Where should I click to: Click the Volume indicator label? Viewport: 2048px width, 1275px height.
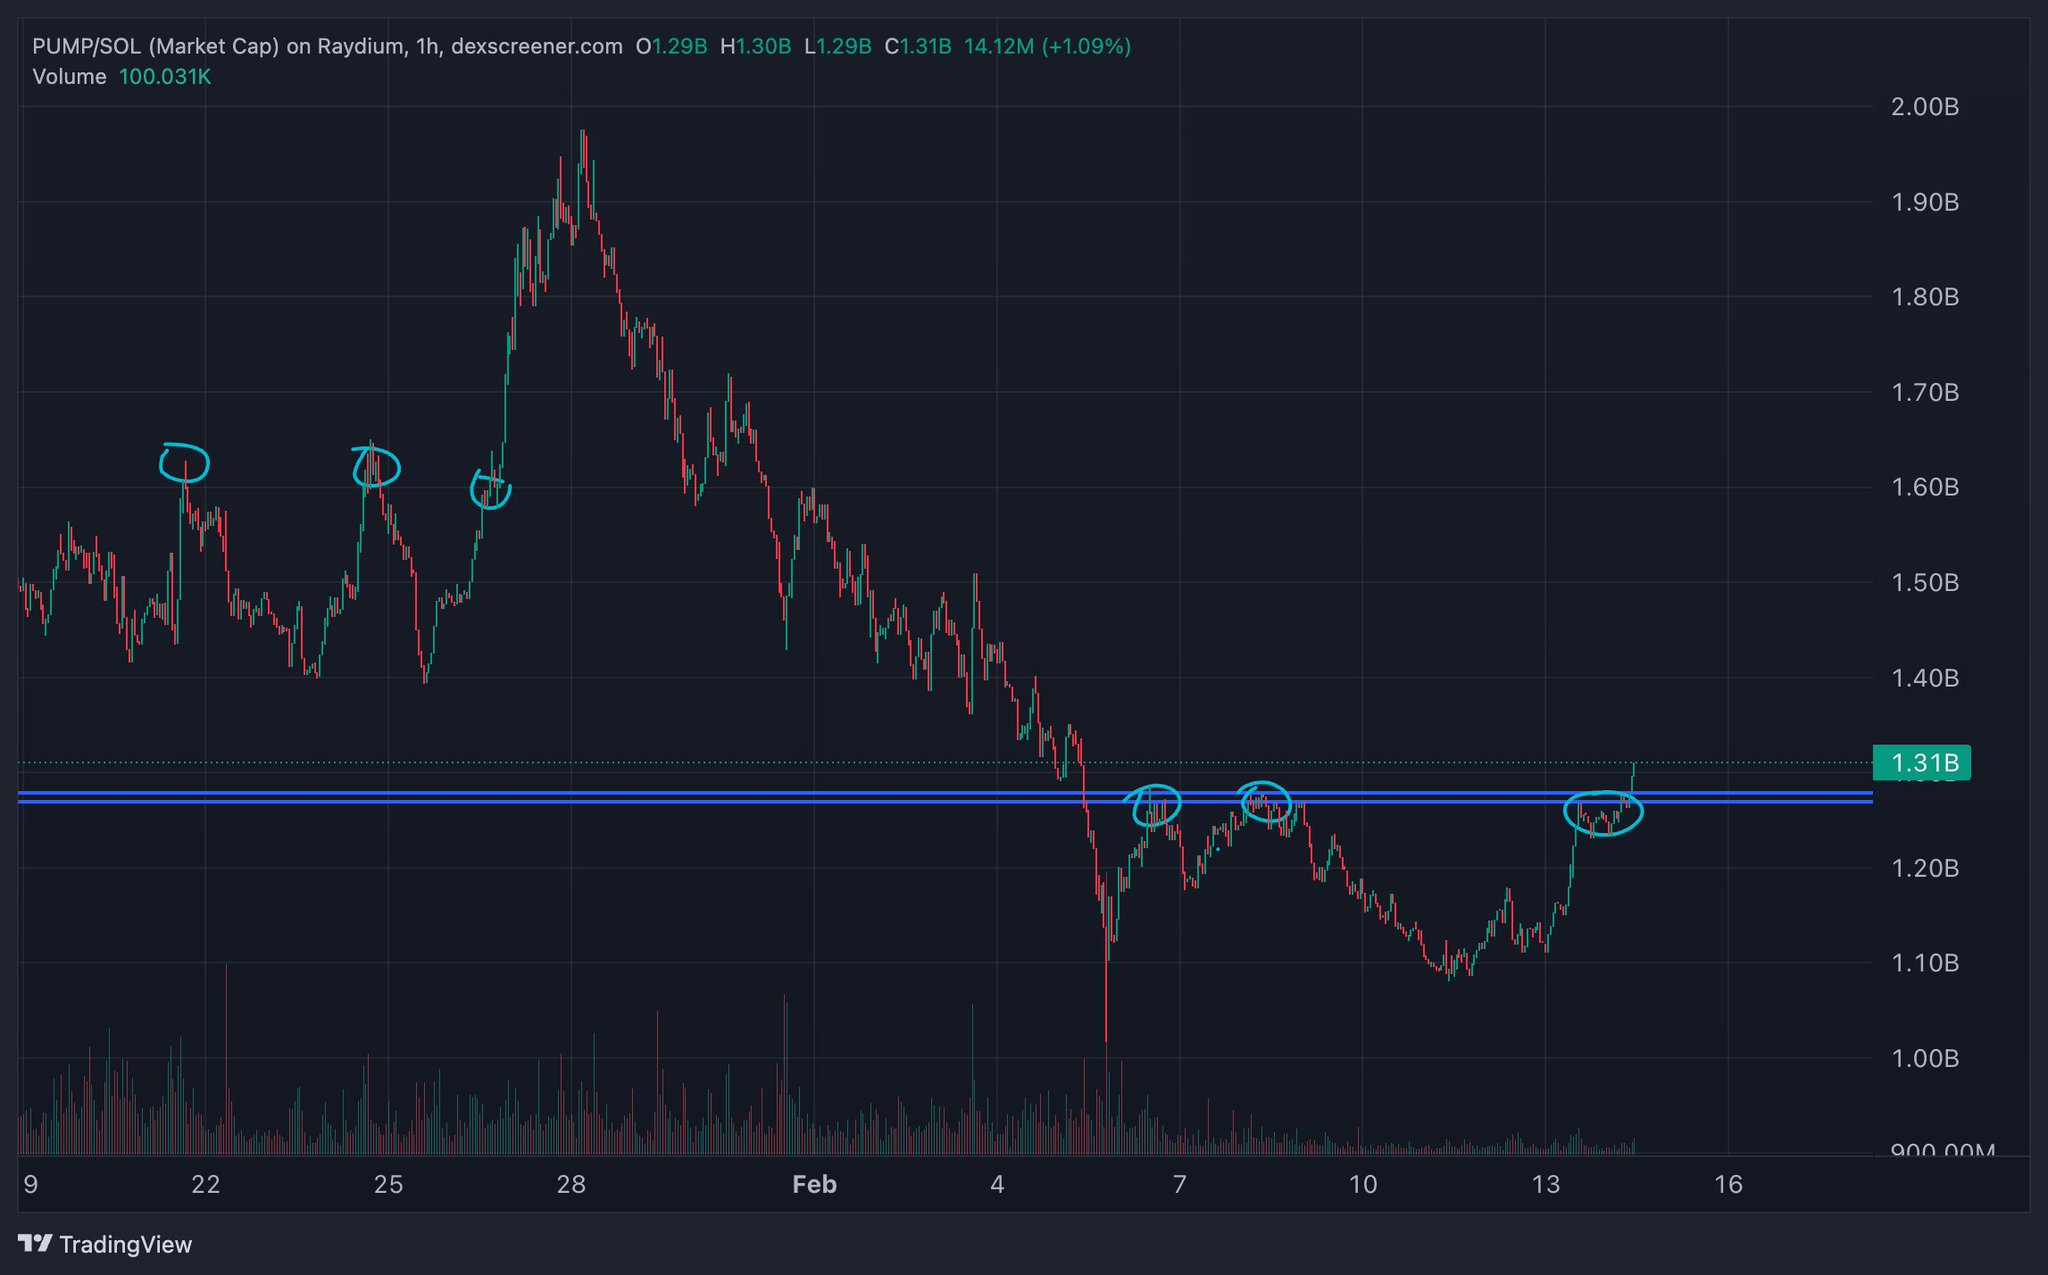69,77
